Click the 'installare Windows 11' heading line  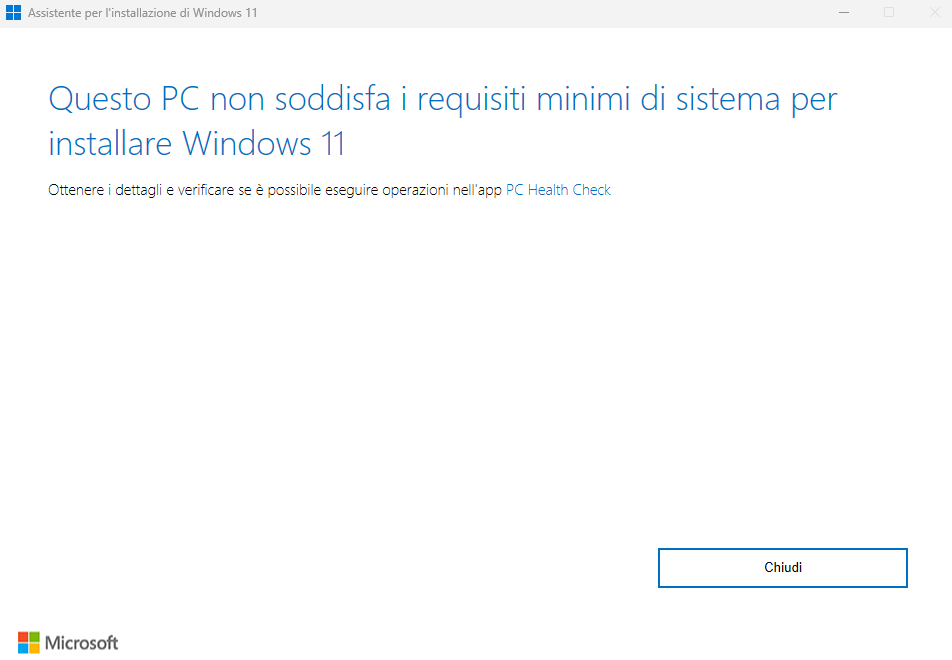pyautogui.click(x=197, y=144)
